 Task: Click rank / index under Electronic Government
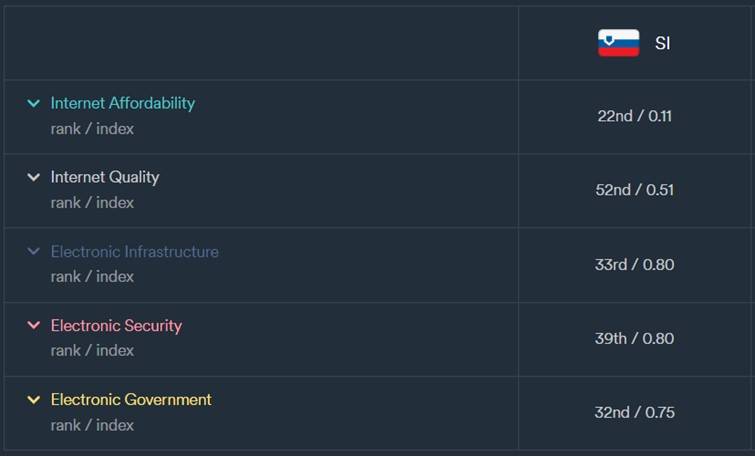[92, 425]
